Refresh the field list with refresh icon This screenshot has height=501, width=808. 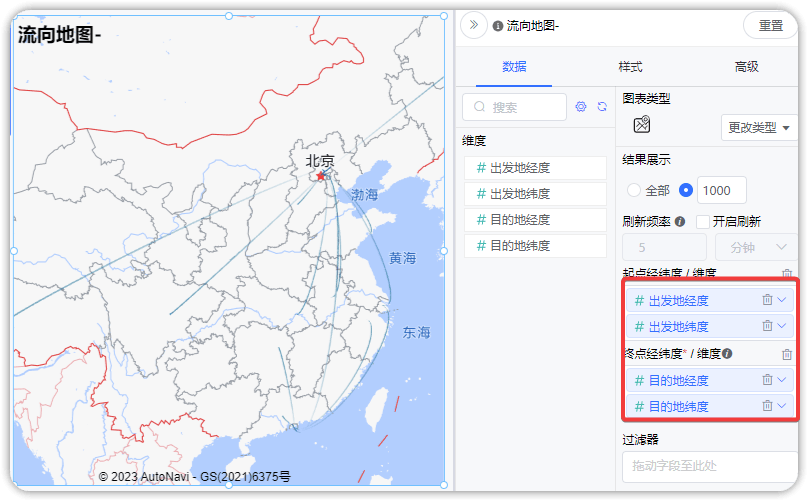point(602,107)
